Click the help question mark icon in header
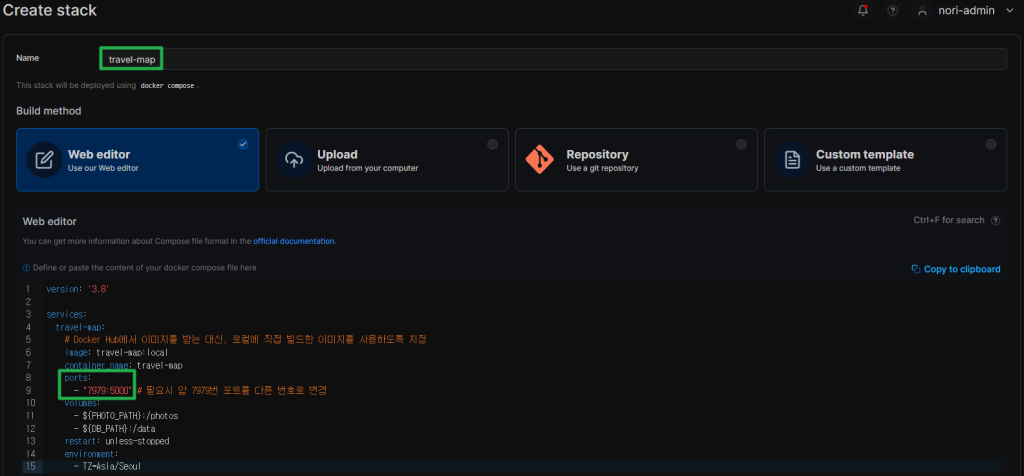Viewport: 1024px width, 476px height. (893, 11)
